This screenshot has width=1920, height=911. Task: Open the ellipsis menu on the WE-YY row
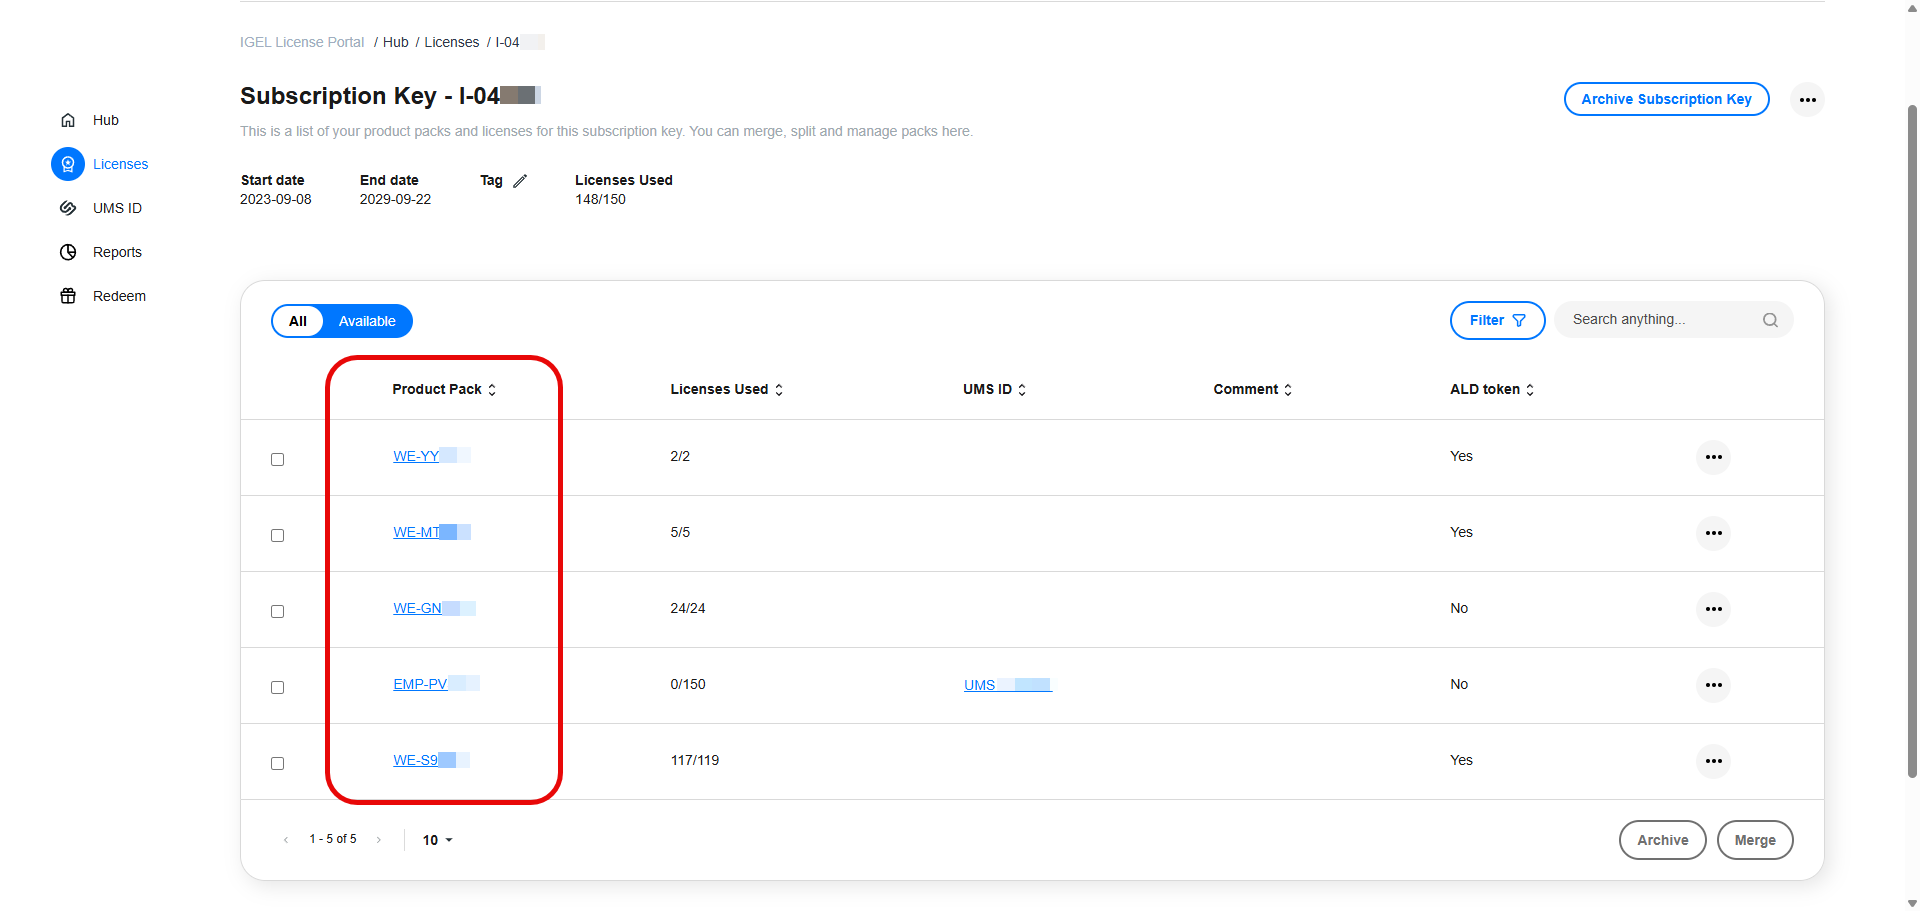pos(1713,457)
